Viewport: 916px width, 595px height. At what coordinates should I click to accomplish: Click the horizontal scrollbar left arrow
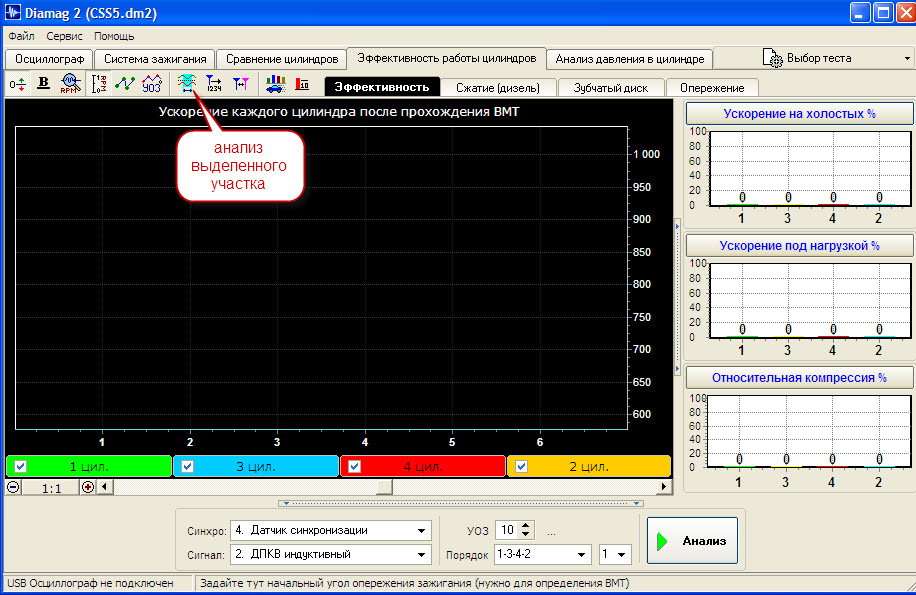105,487
